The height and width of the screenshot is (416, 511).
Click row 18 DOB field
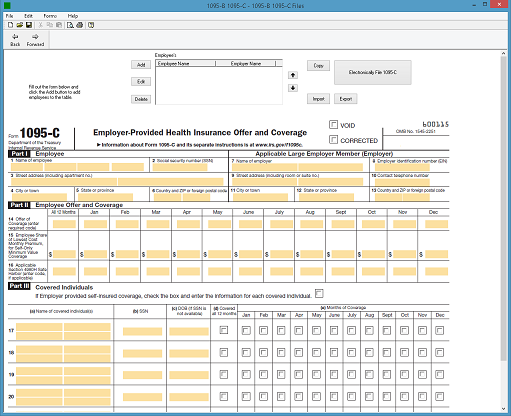(x=189, y=353)
